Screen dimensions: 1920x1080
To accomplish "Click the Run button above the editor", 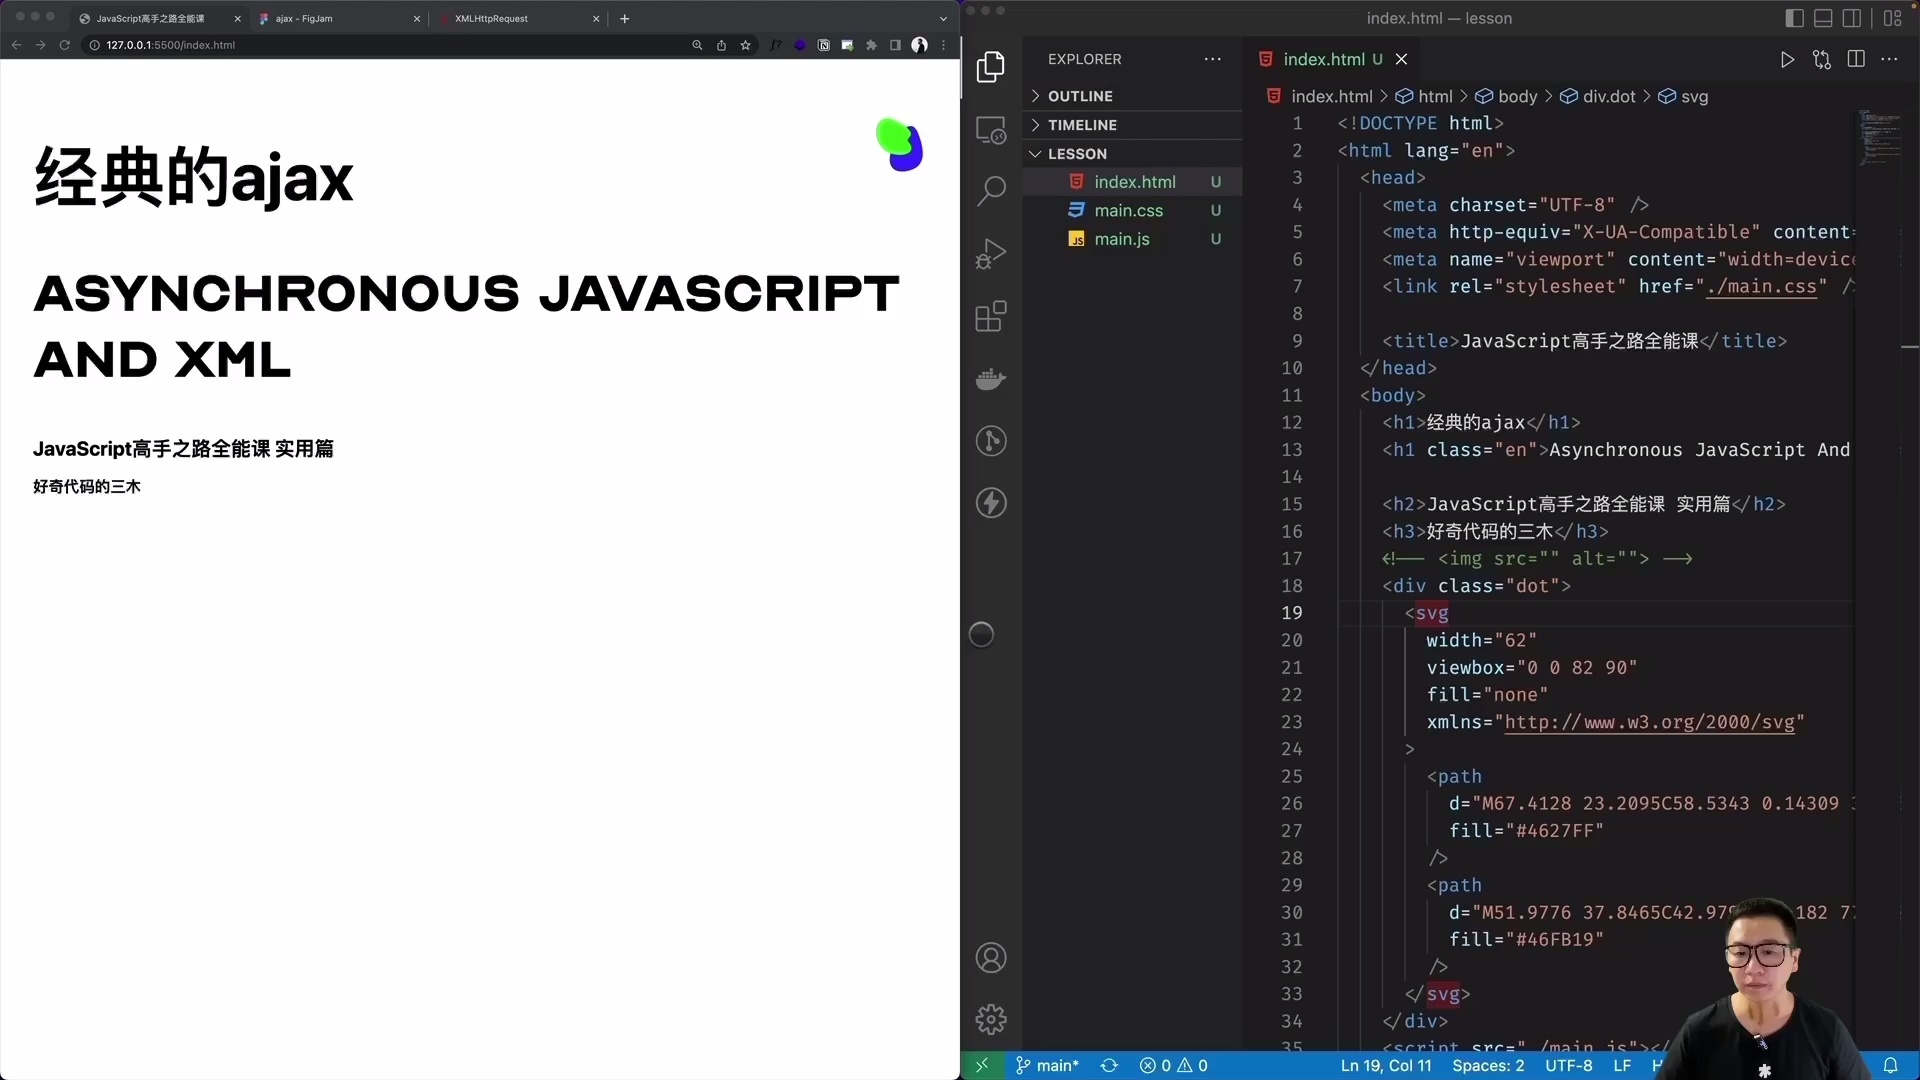I will coord(1788,59).
